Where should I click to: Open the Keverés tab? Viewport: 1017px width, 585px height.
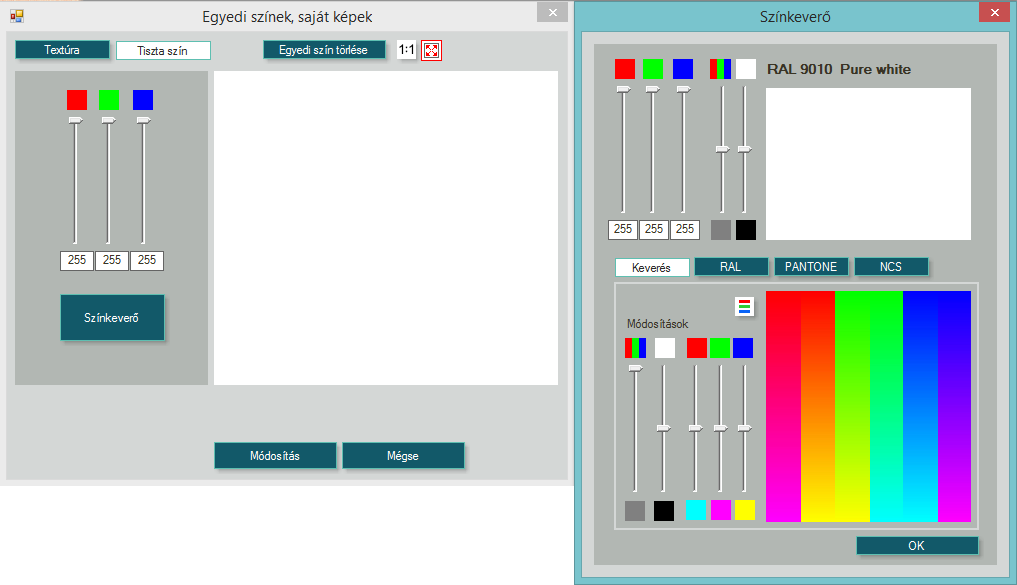(651, 267)
